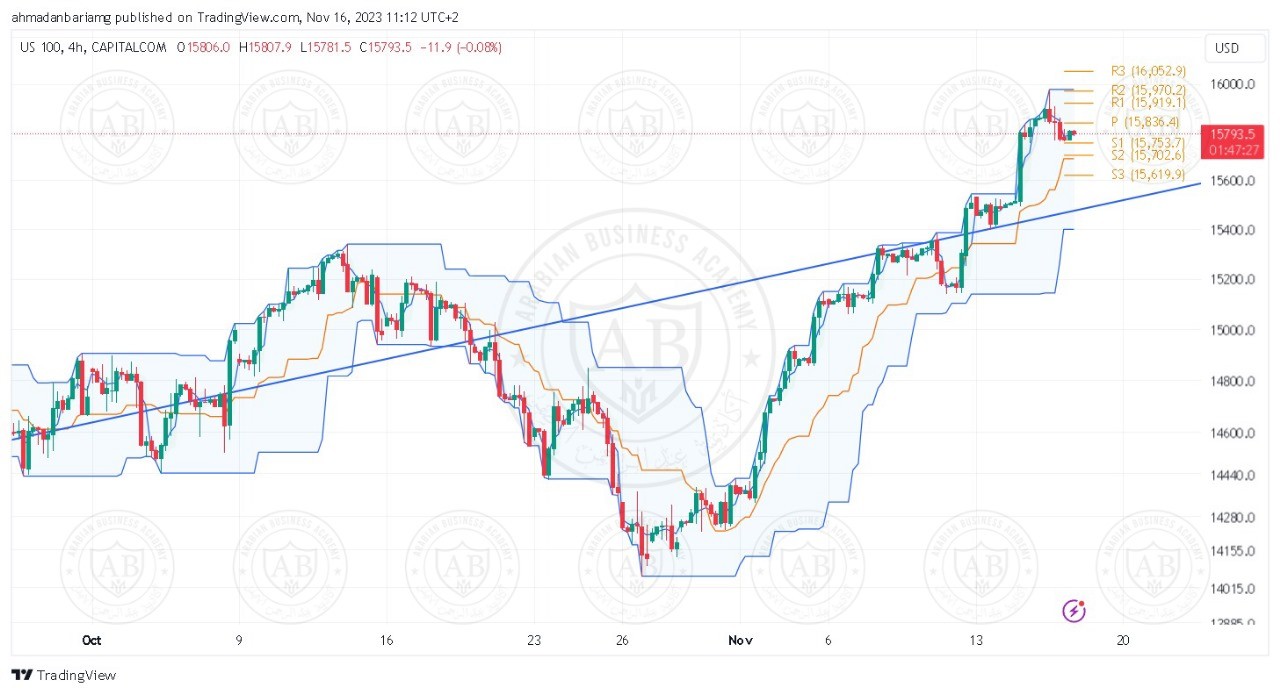
Task: Click the TradingView logo at bottom left
Action: coord(64,675)
